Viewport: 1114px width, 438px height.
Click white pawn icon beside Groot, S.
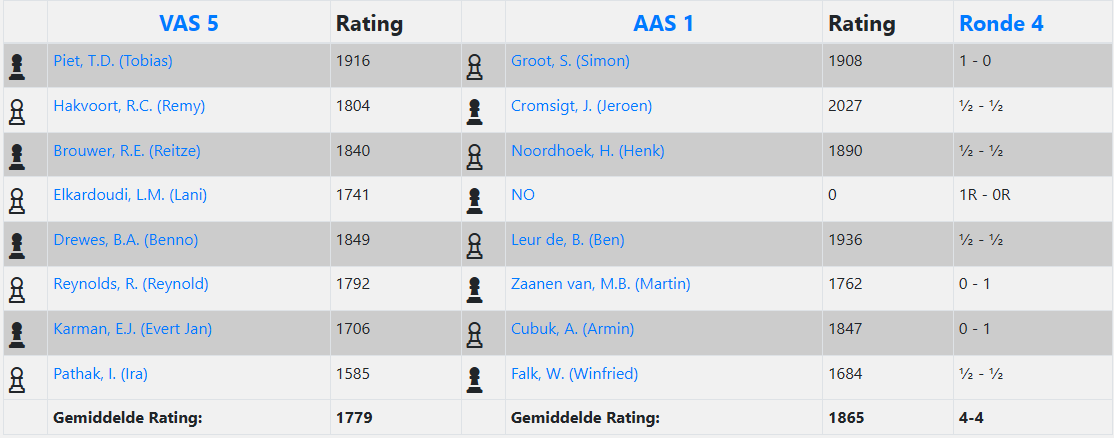[x=474, y=67]
